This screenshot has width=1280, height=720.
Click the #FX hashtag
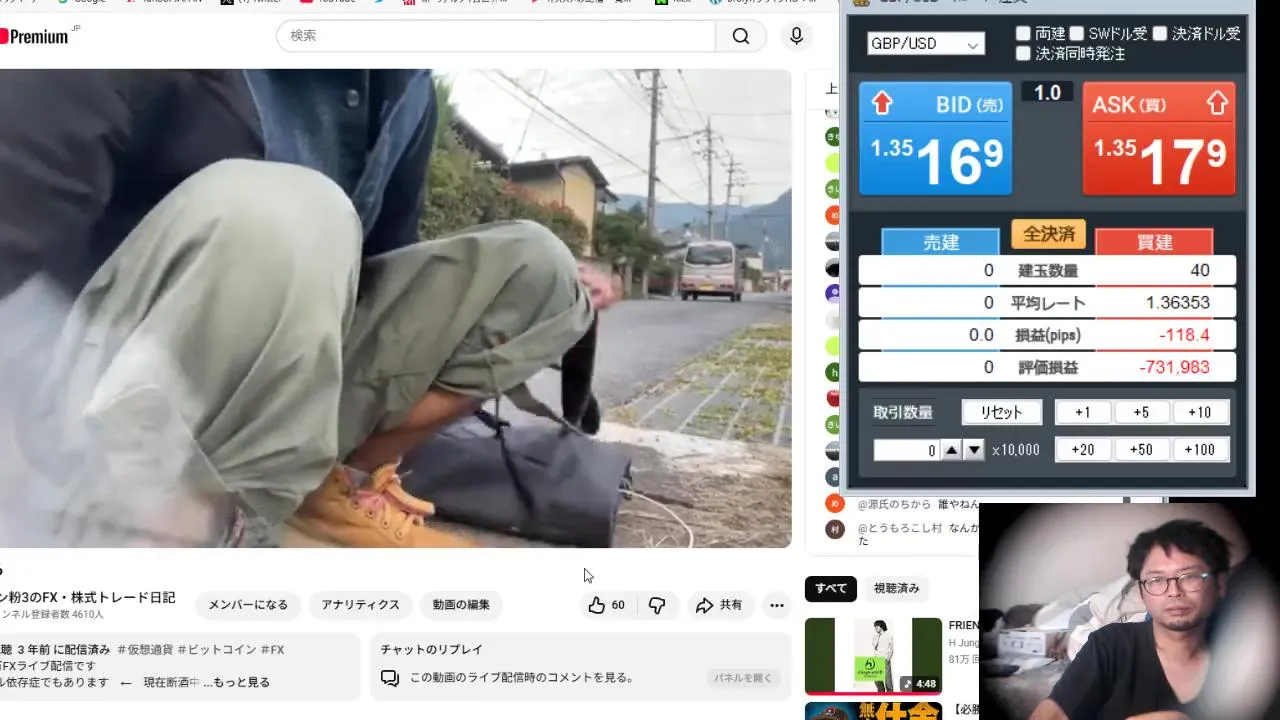click(273, 650)
